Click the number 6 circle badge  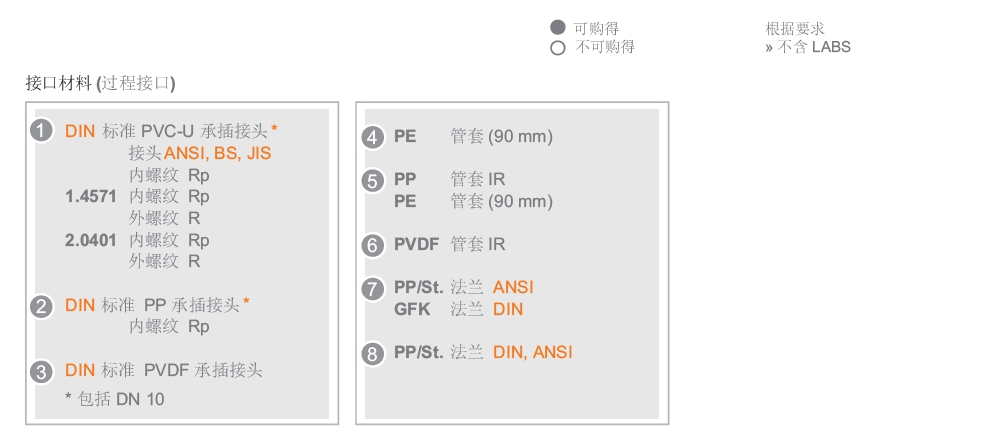point(372,246)
